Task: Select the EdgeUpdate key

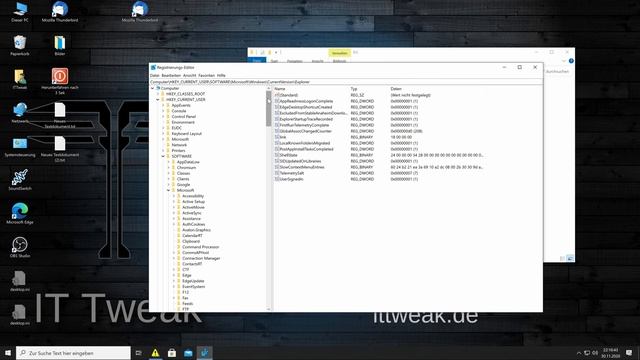Action: [193, 281]
